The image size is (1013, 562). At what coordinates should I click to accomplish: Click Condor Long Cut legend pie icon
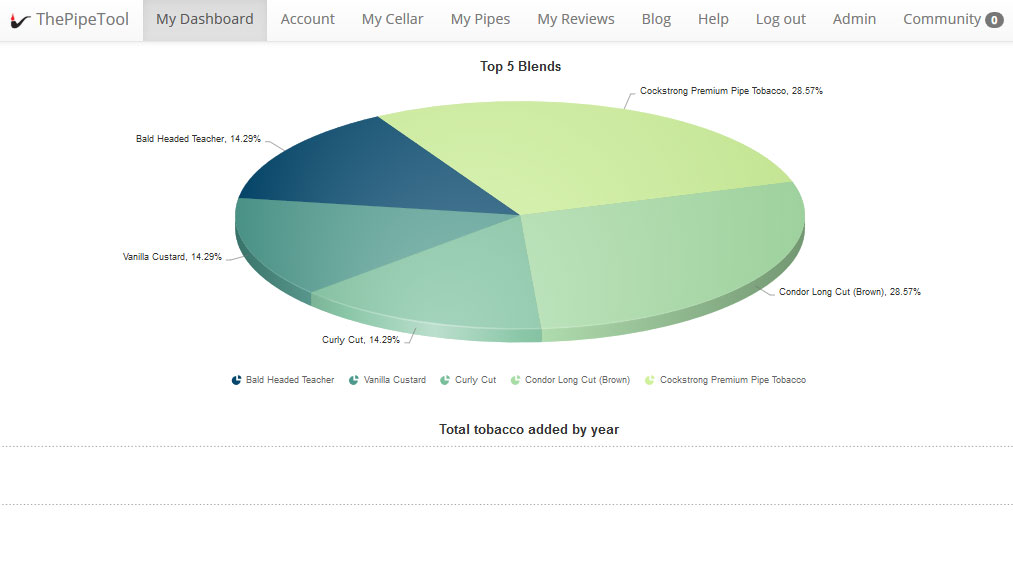point(516,380)
